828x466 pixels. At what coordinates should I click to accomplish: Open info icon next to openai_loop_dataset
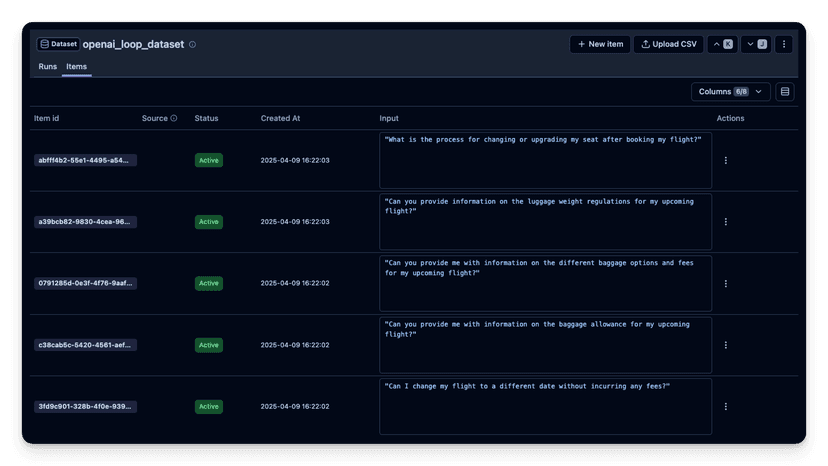pos(192,44)
